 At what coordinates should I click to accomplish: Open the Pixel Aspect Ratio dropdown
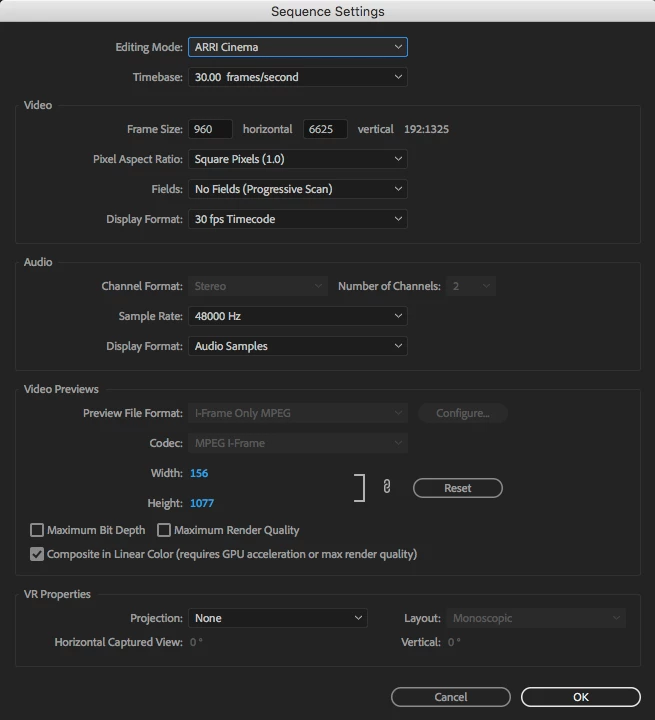pos(298,159)
